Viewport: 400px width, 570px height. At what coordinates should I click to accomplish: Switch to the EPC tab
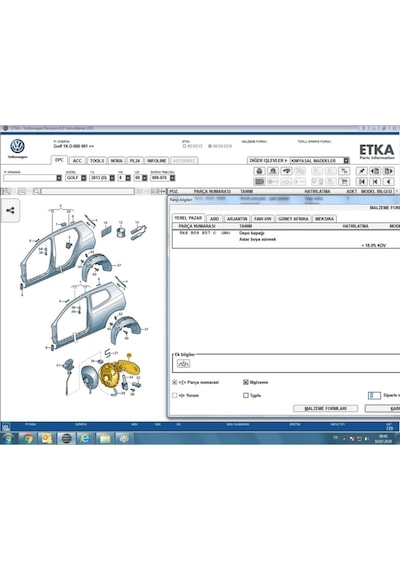click(59, 160)
